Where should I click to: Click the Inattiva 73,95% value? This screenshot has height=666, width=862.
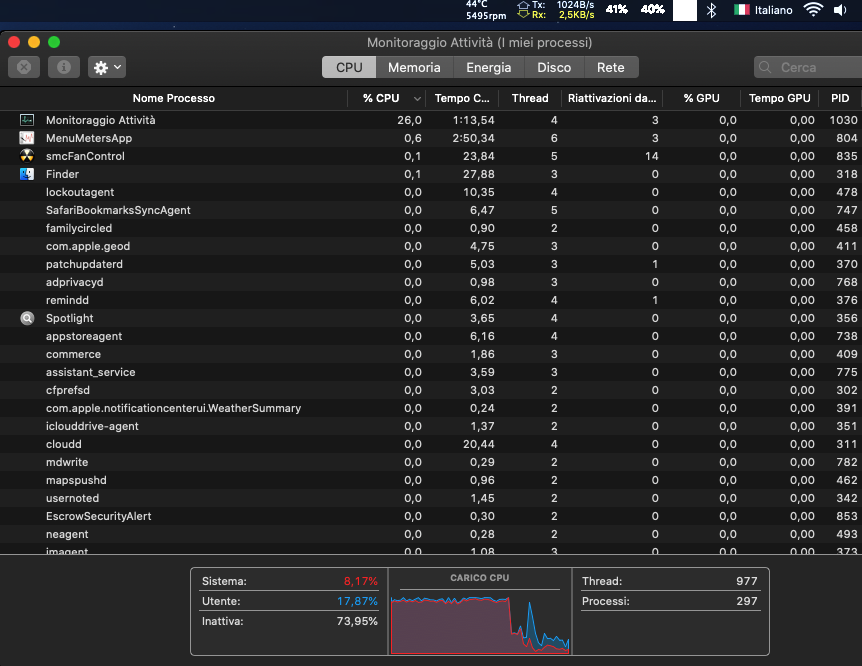(x=357, y=621)
